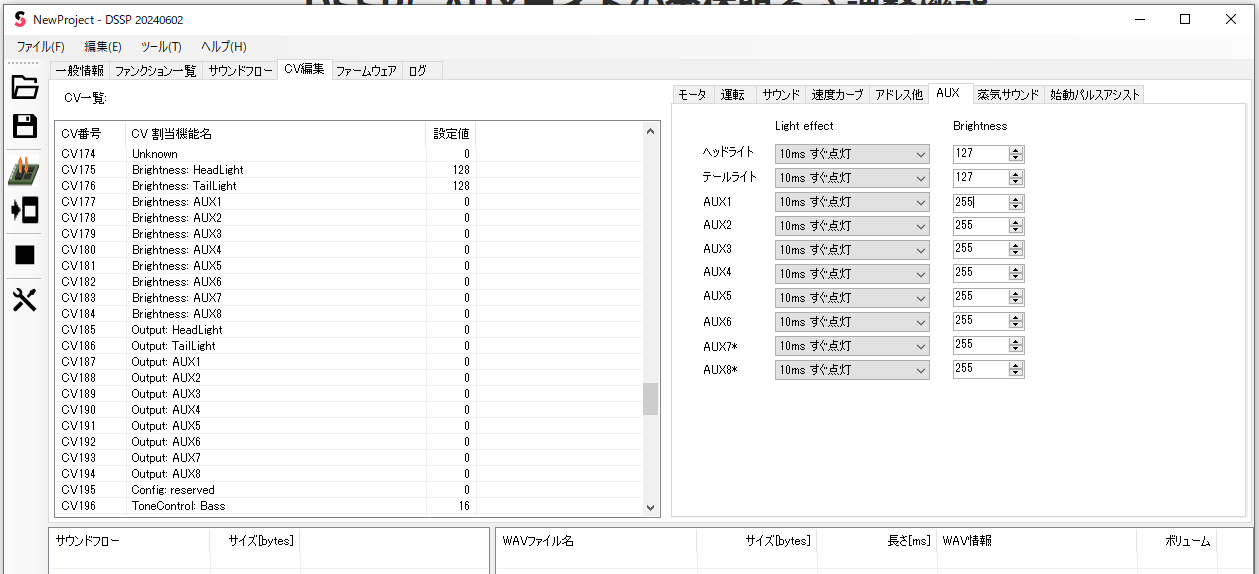
Task: Click the AUX2 brightness value field
Action: (x=978, y=226)
